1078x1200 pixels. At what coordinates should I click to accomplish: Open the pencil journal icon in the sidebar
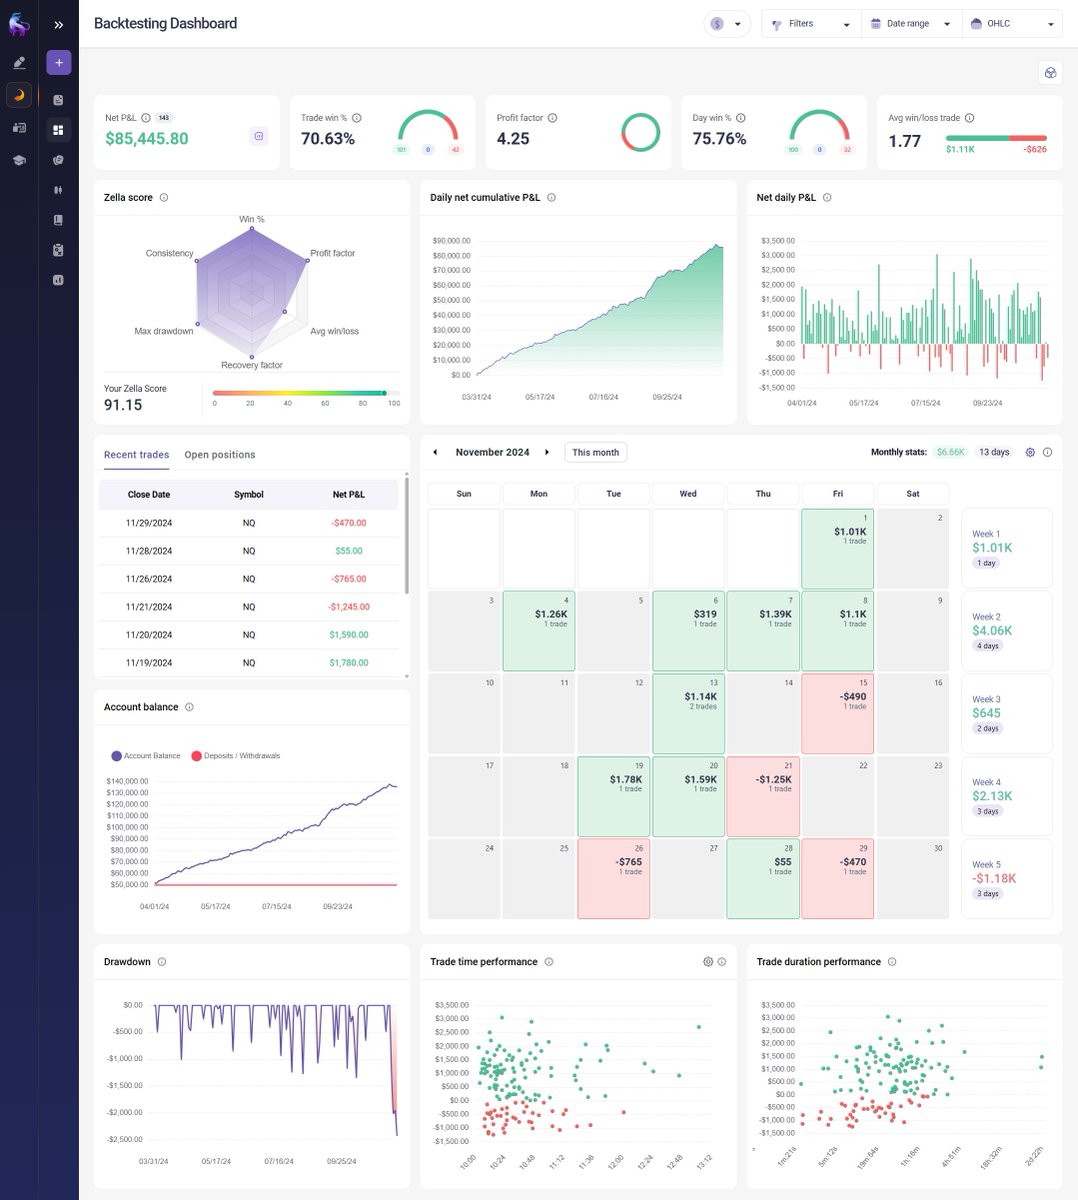click(x=19, y=62)
